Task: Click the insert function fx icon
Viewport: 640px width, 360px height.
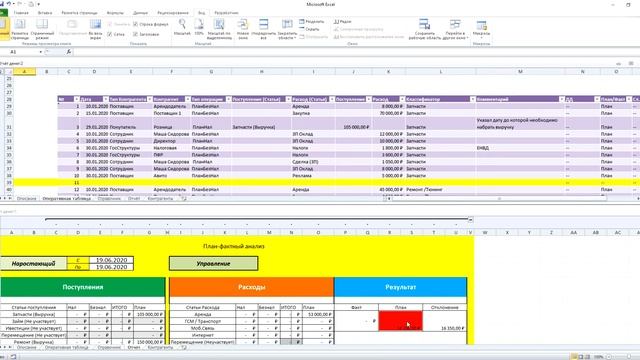Action: coord(69,52)
